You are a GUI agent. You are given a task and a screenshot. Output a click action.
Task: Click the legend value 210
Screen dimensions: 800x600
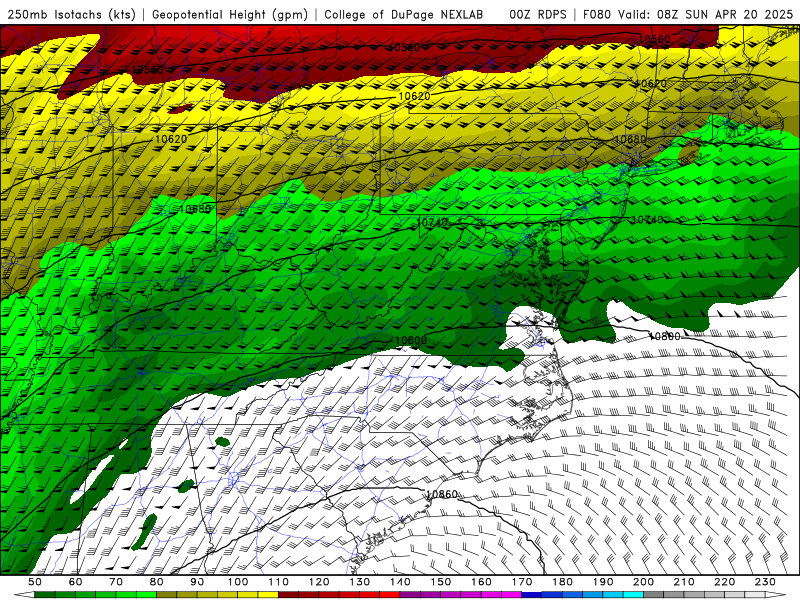[x=684, y=582]
